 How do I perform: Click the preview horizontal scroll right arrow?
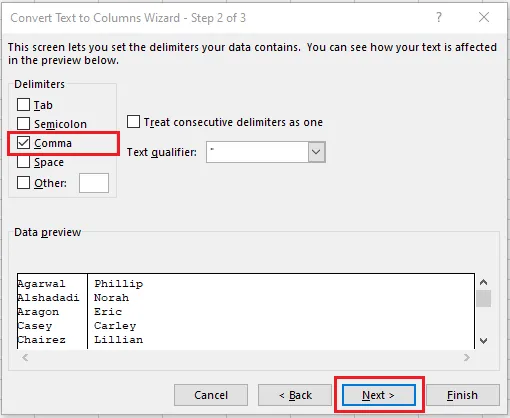coord(467,358)
